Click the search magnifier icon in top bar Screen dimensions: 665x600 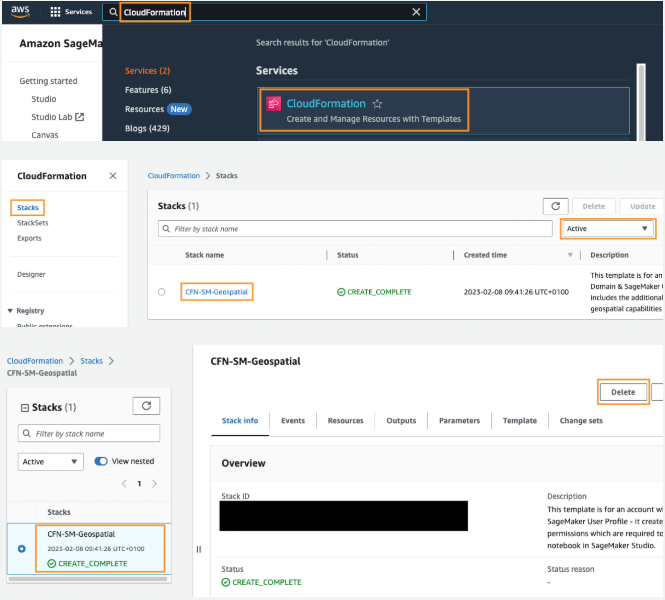113,12
